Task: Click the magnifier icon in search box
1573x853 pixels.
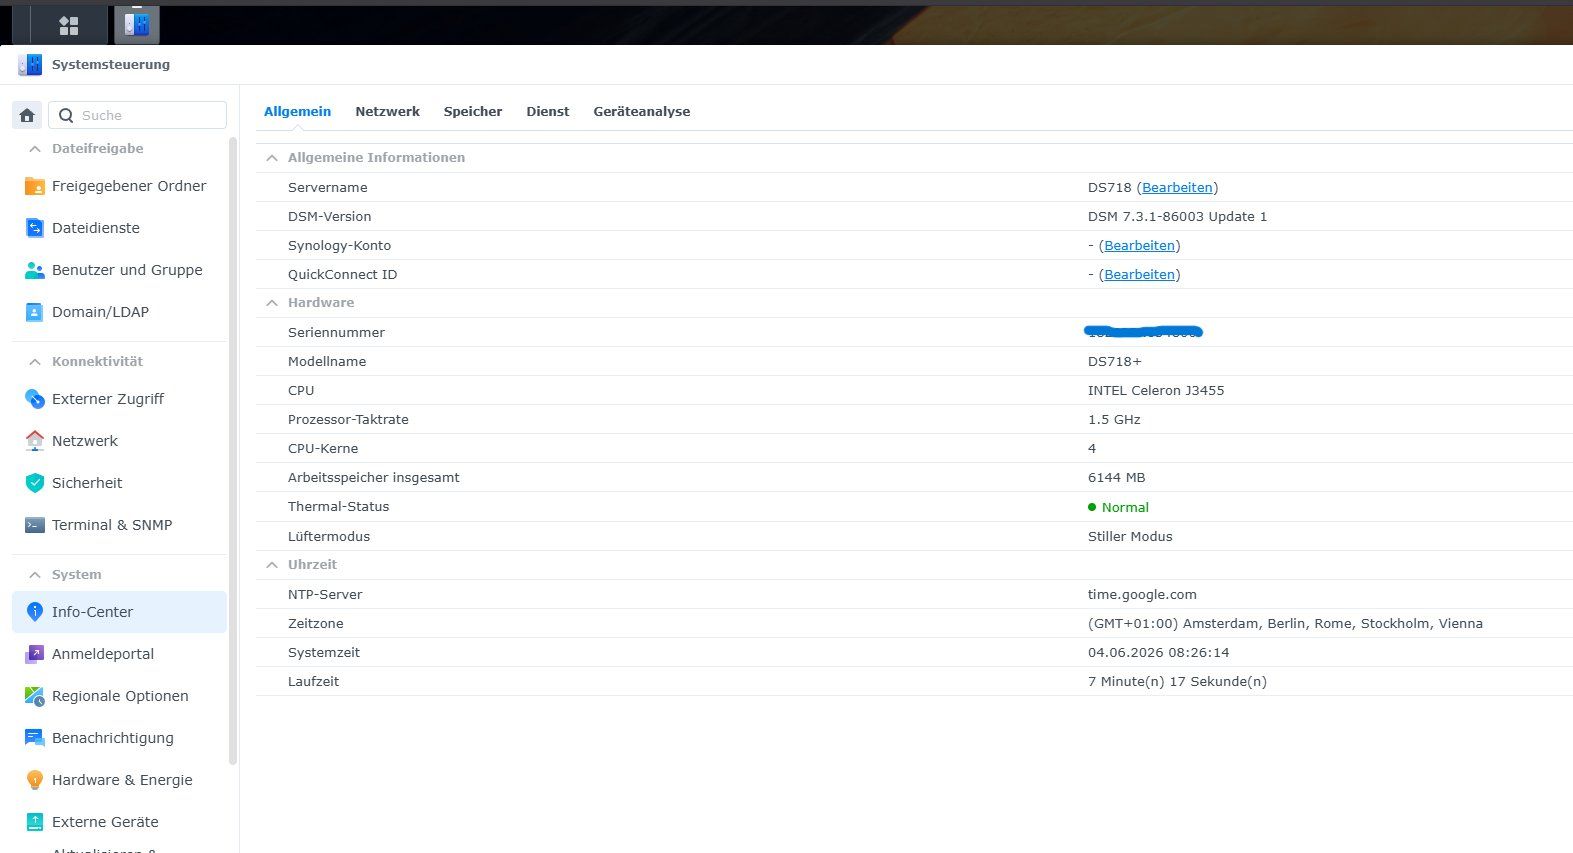Action: 66,115
